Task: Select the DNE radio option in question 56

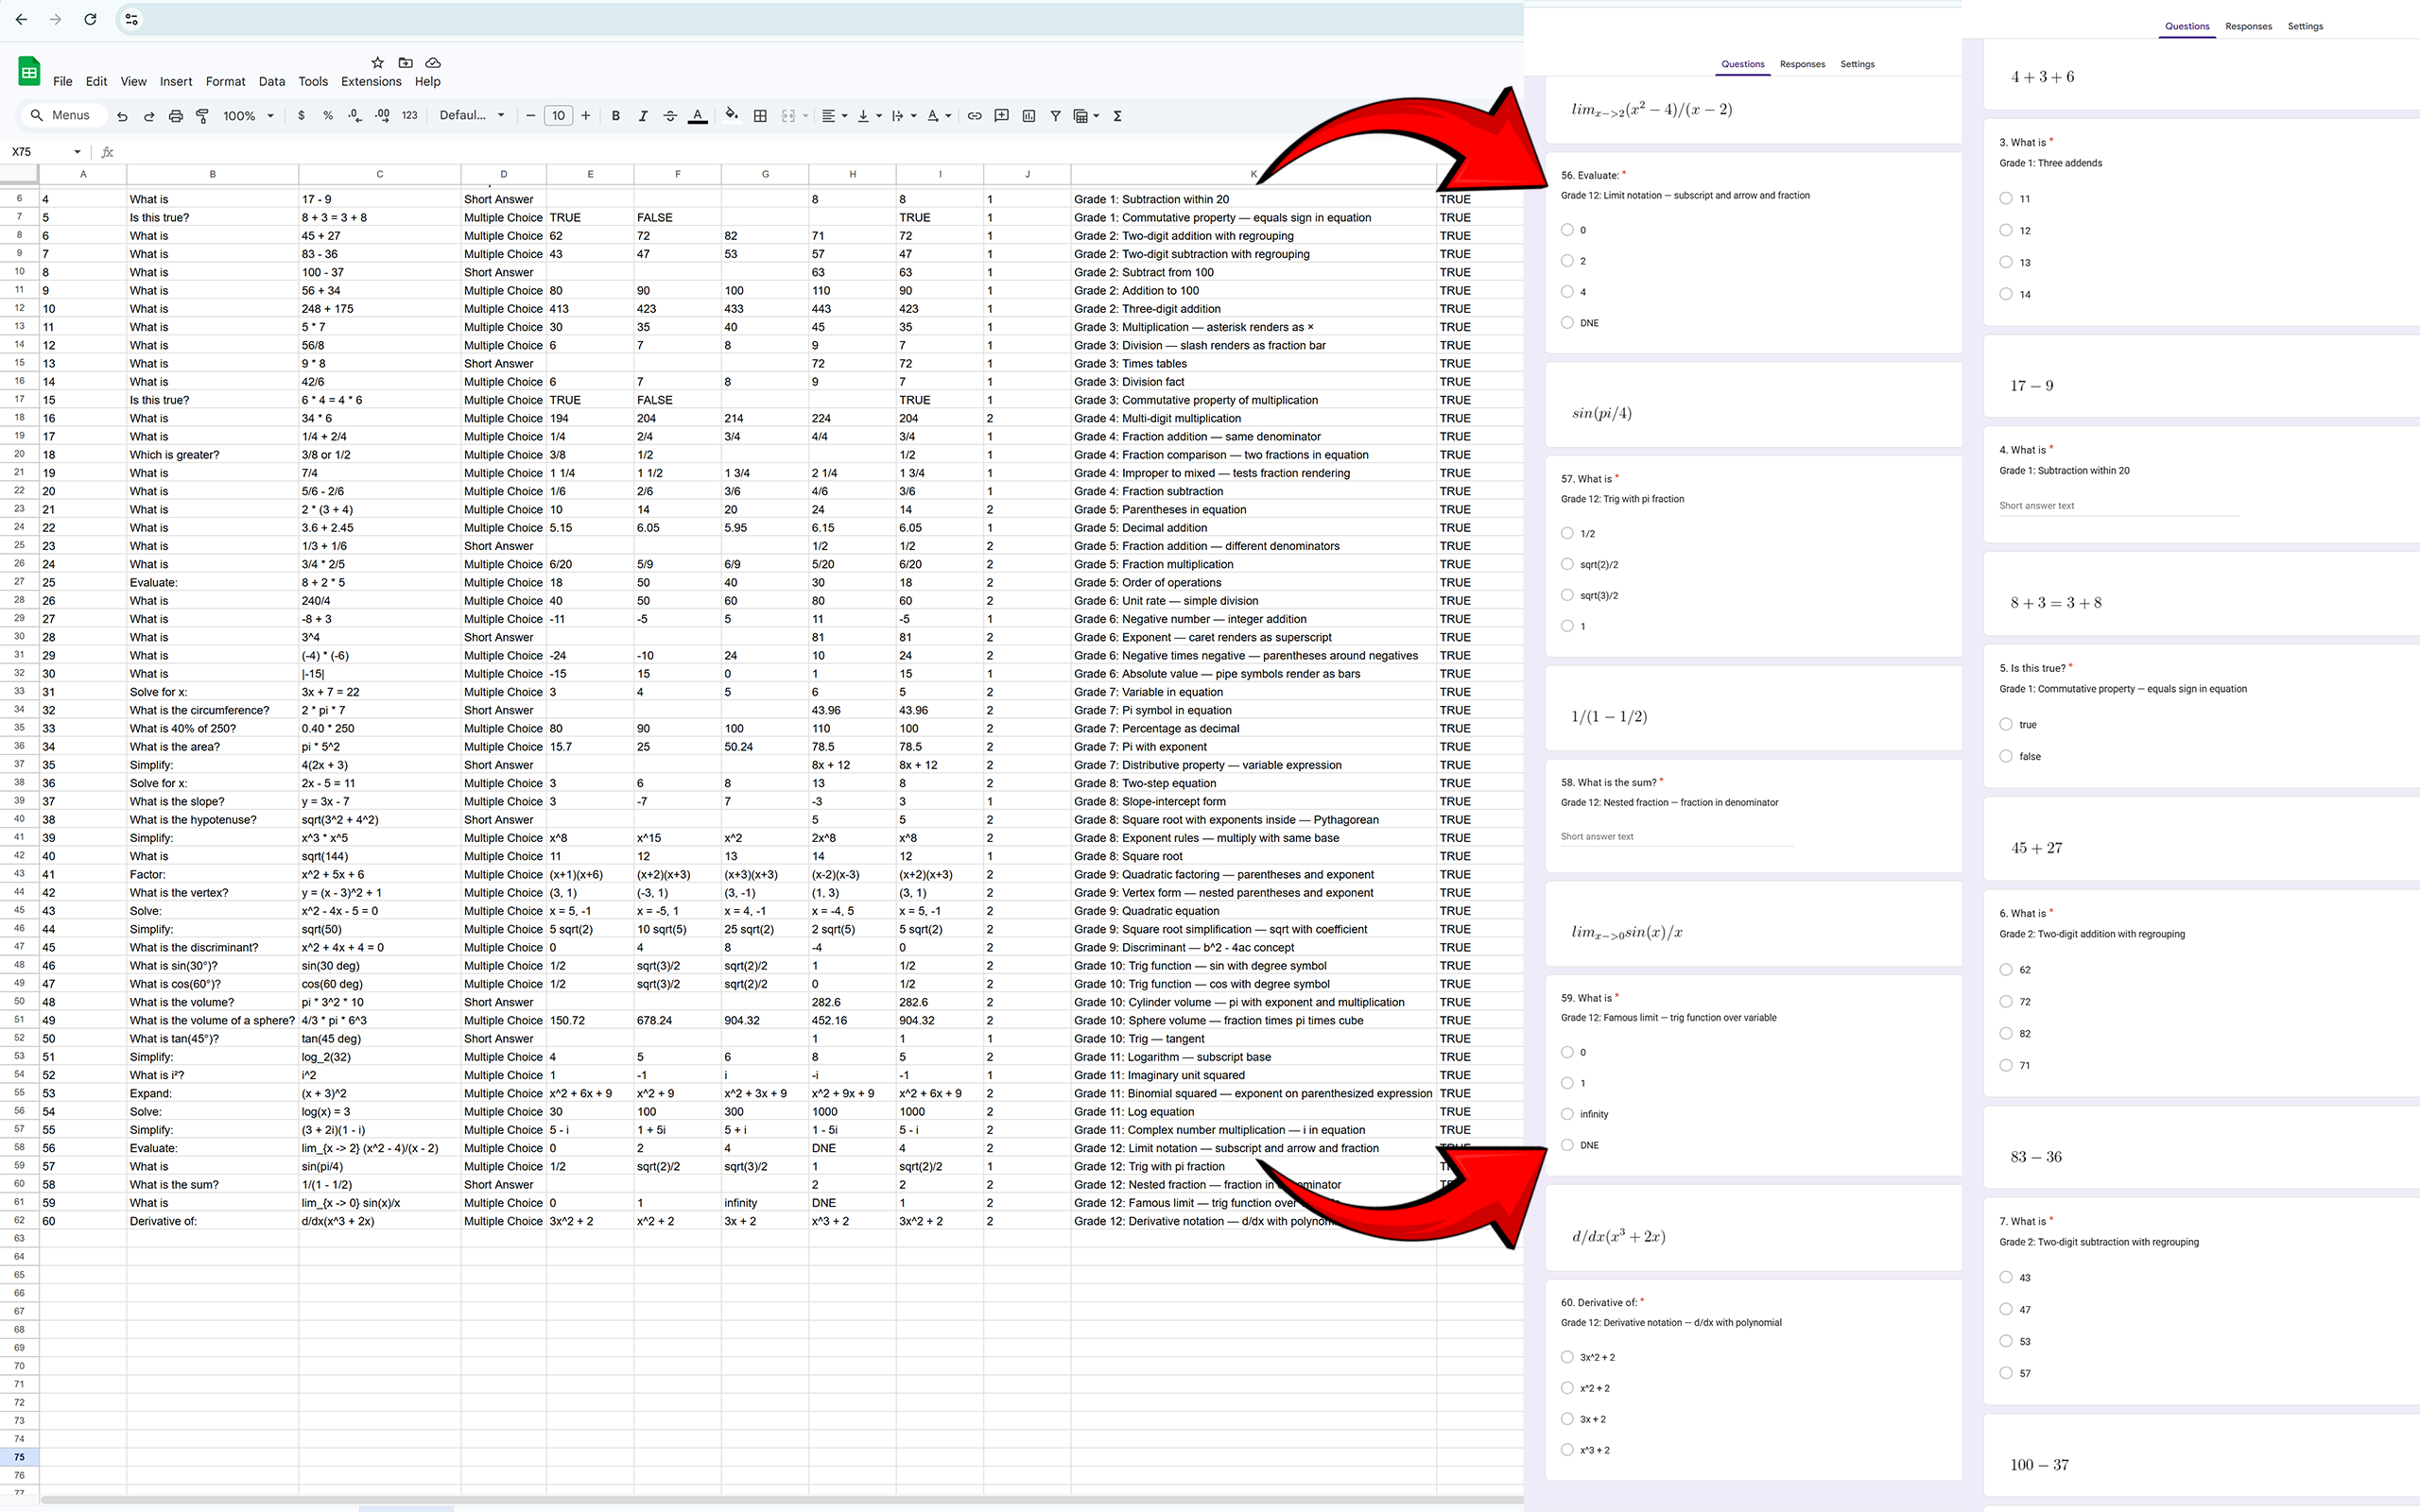Action: 1568,322
